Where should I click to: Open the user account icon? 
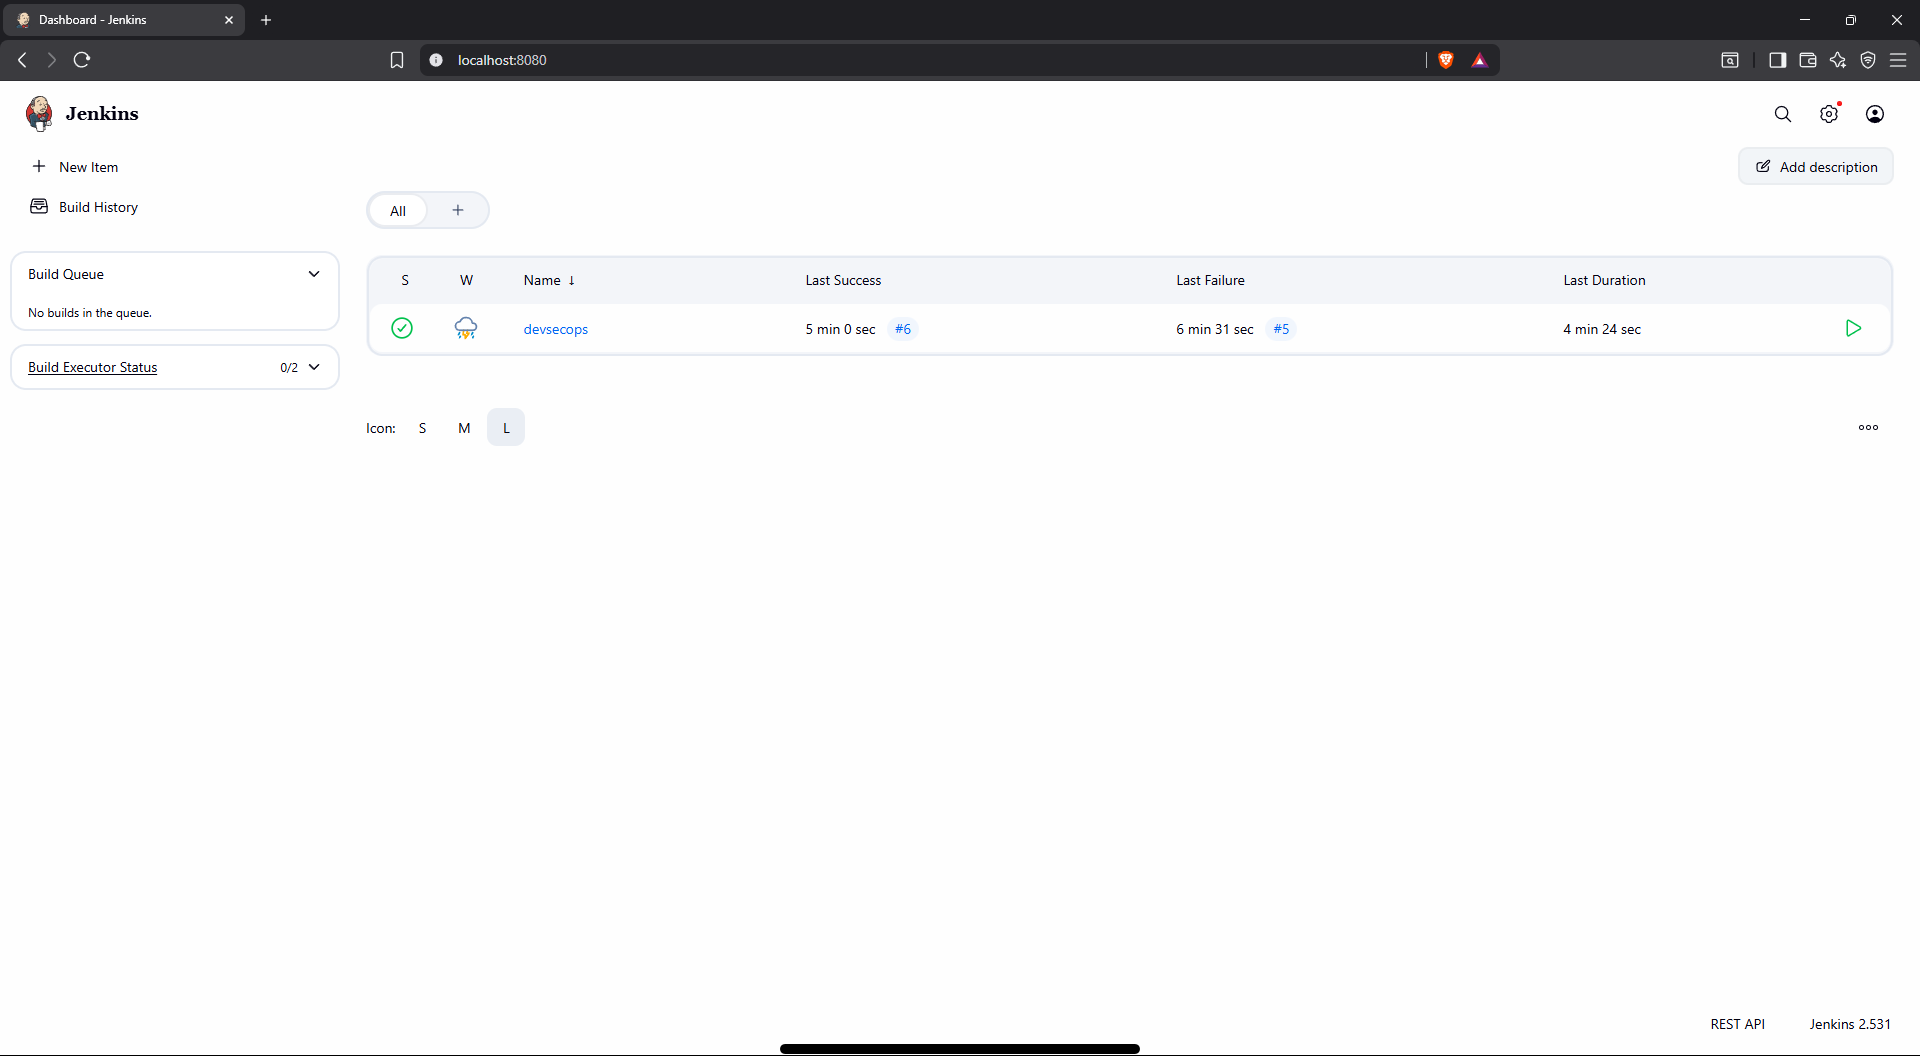(x=1874, y=114)
